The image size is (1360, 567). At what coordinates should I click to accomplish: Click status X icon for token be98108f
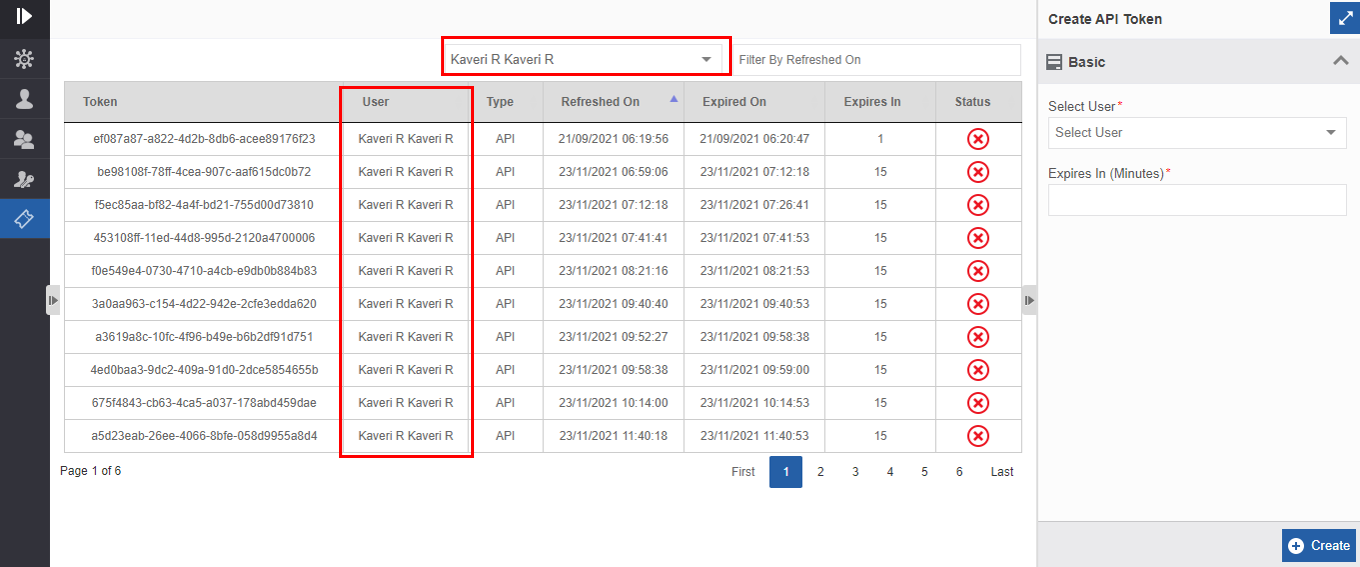click(978, 172)
